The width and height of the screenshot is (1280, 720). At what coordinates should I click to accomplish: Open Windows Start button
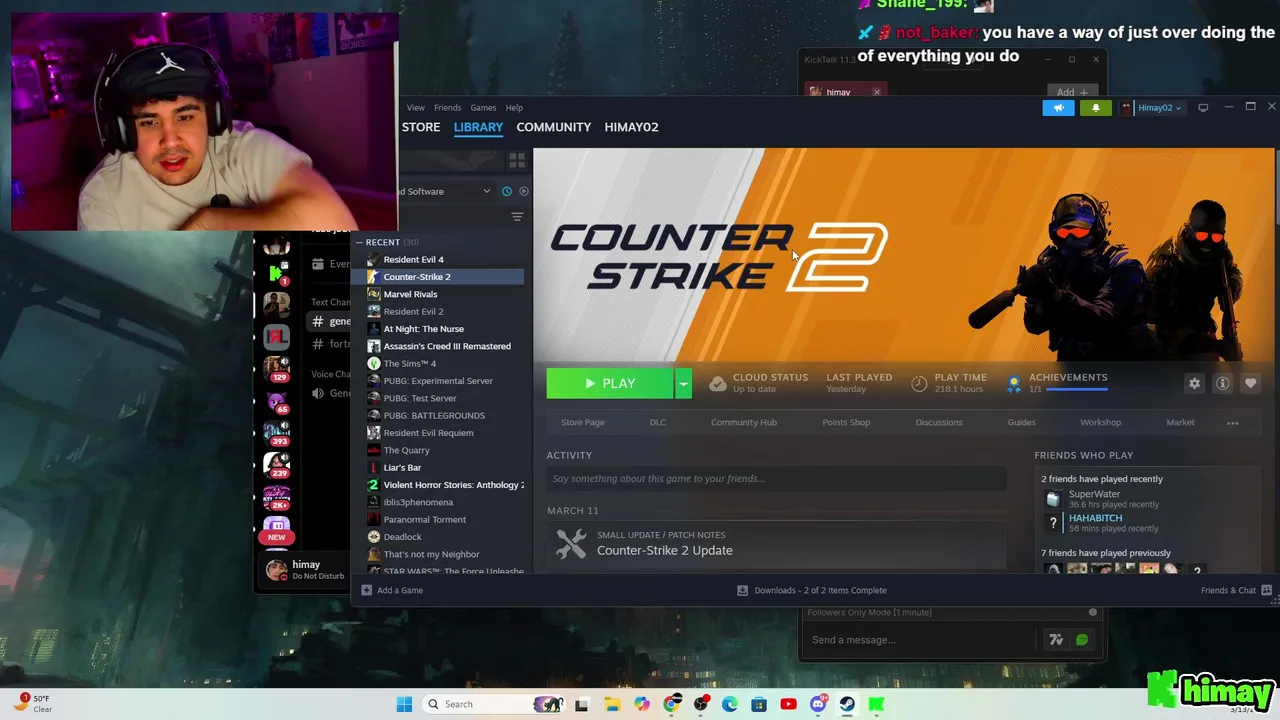pyautogui.click(x=404, y=704)
